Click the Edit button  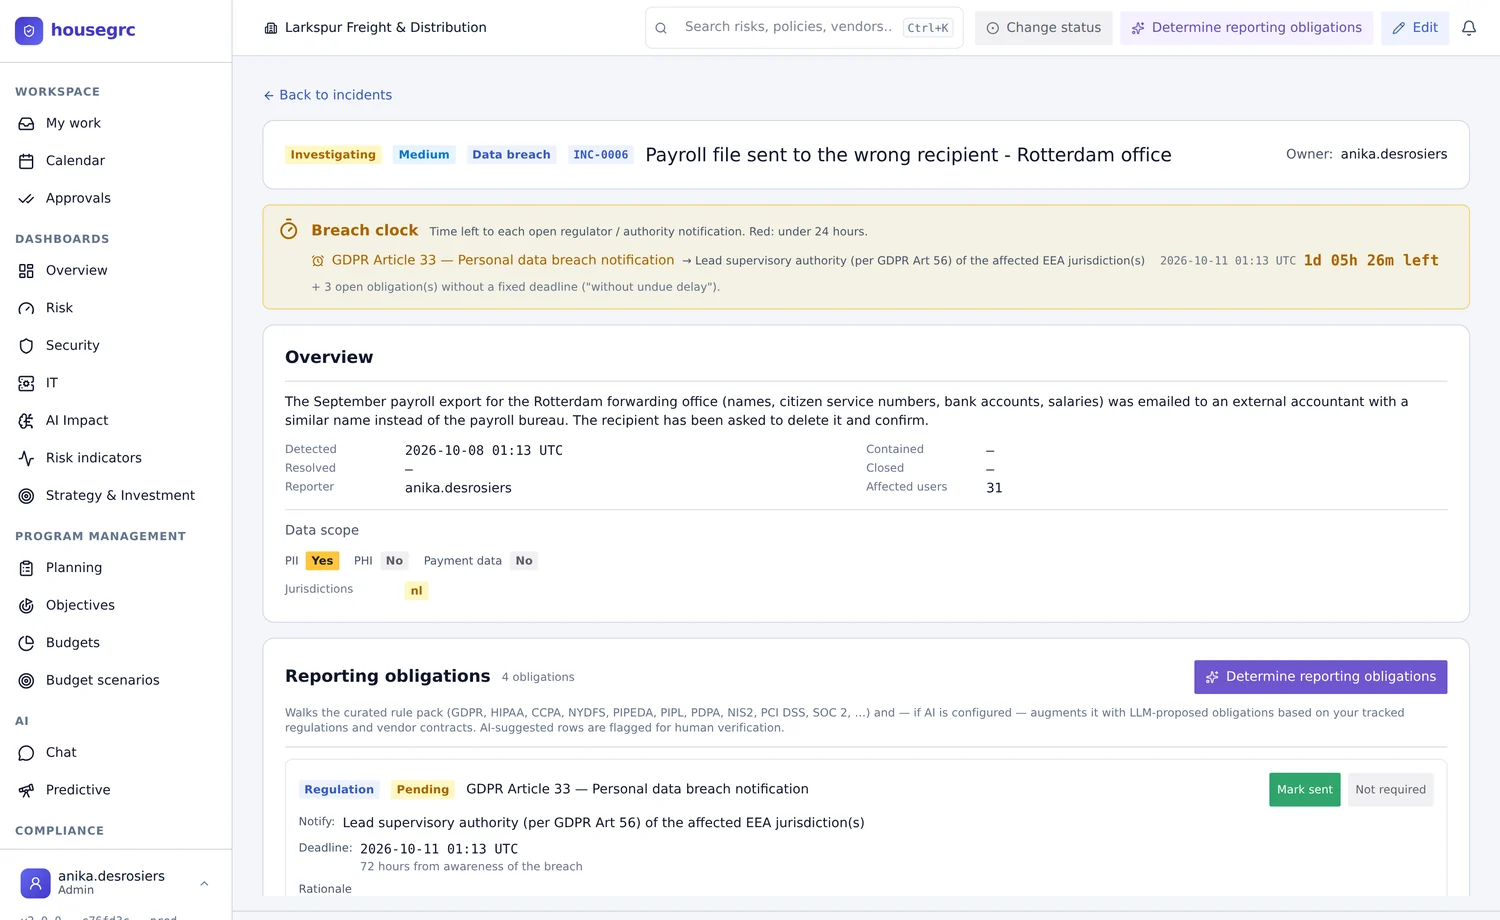pos(1415,28)
